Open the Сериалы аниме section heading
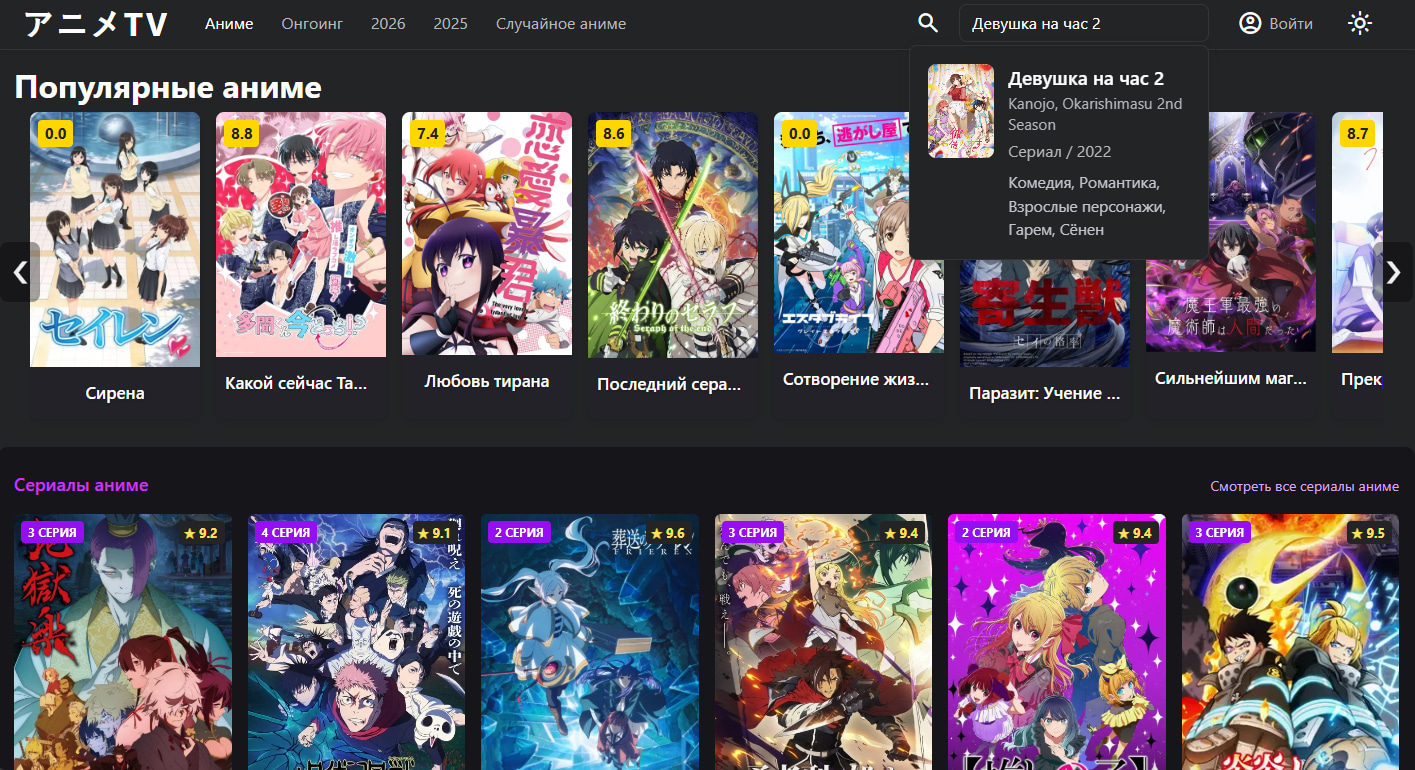 [x=81, y=485]
